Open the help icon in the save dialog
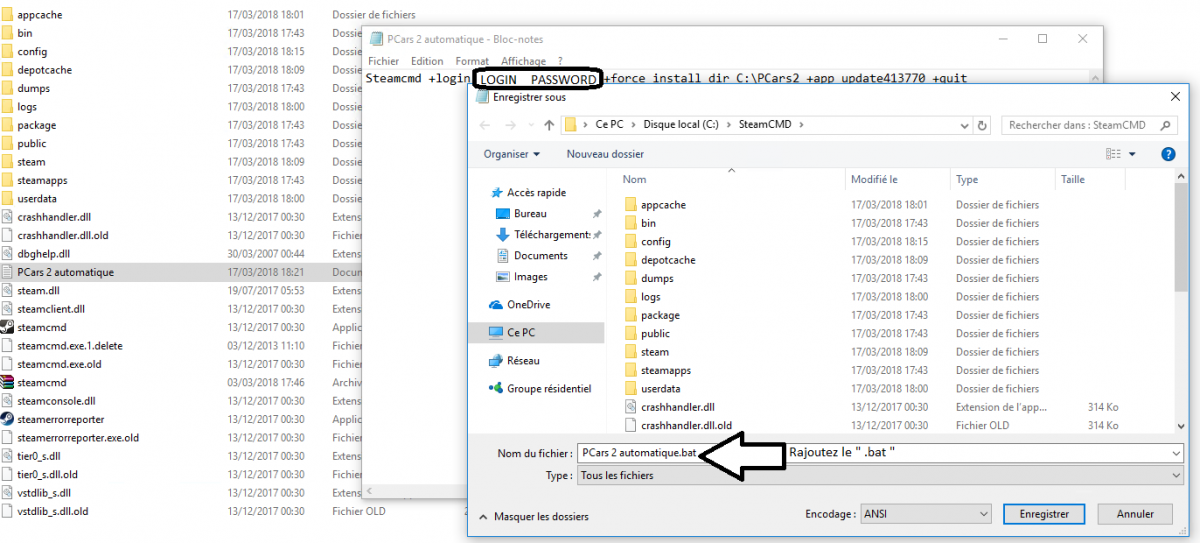 1167,154
